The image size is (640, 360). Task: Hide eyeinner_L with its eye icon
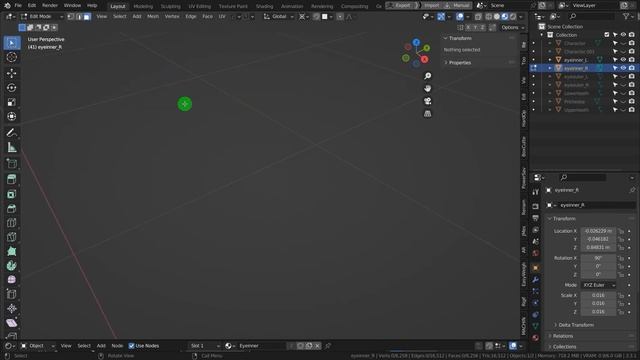click(623, 60)
